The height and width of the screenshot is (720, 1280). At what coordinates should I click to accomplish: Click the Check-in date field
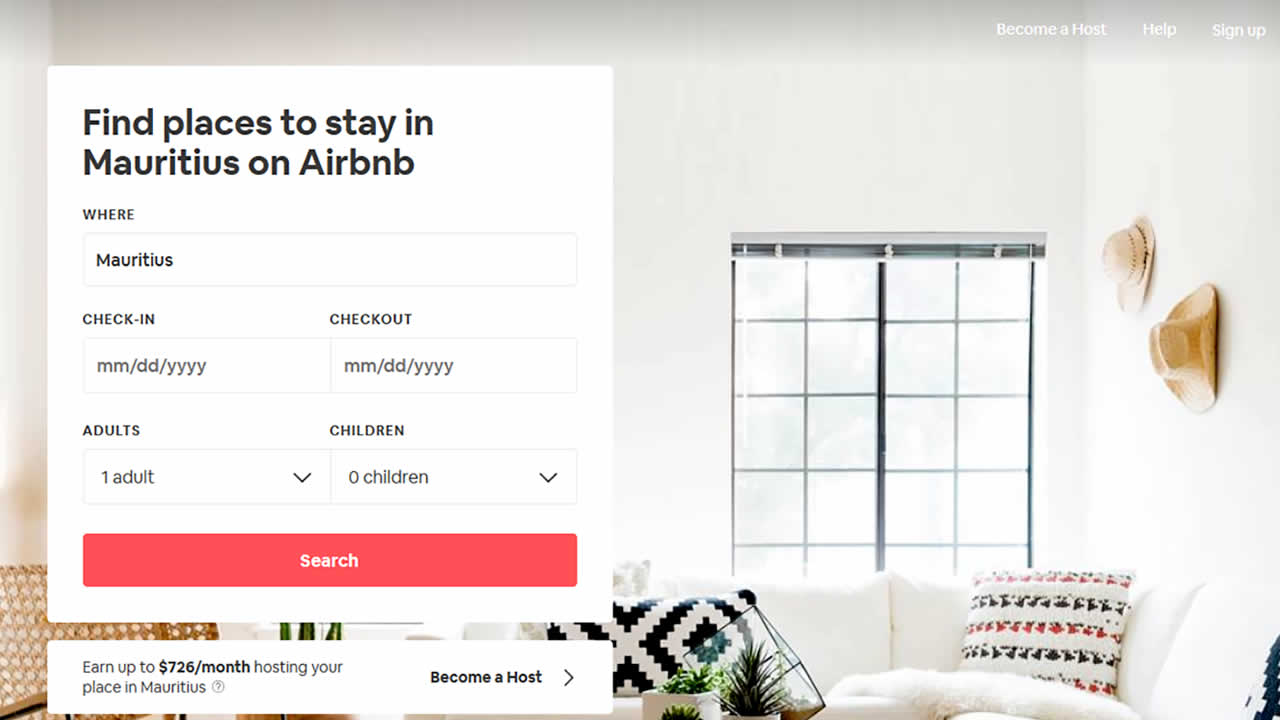pos(206,366)
